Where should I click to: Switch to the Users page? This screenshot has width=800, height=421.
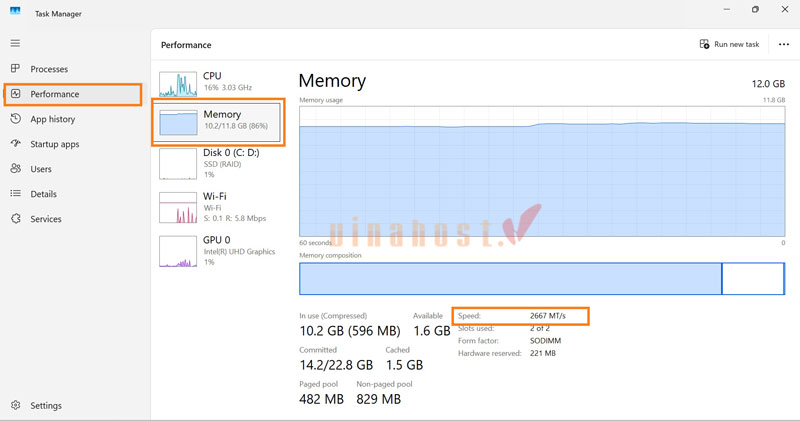point(41,169)
